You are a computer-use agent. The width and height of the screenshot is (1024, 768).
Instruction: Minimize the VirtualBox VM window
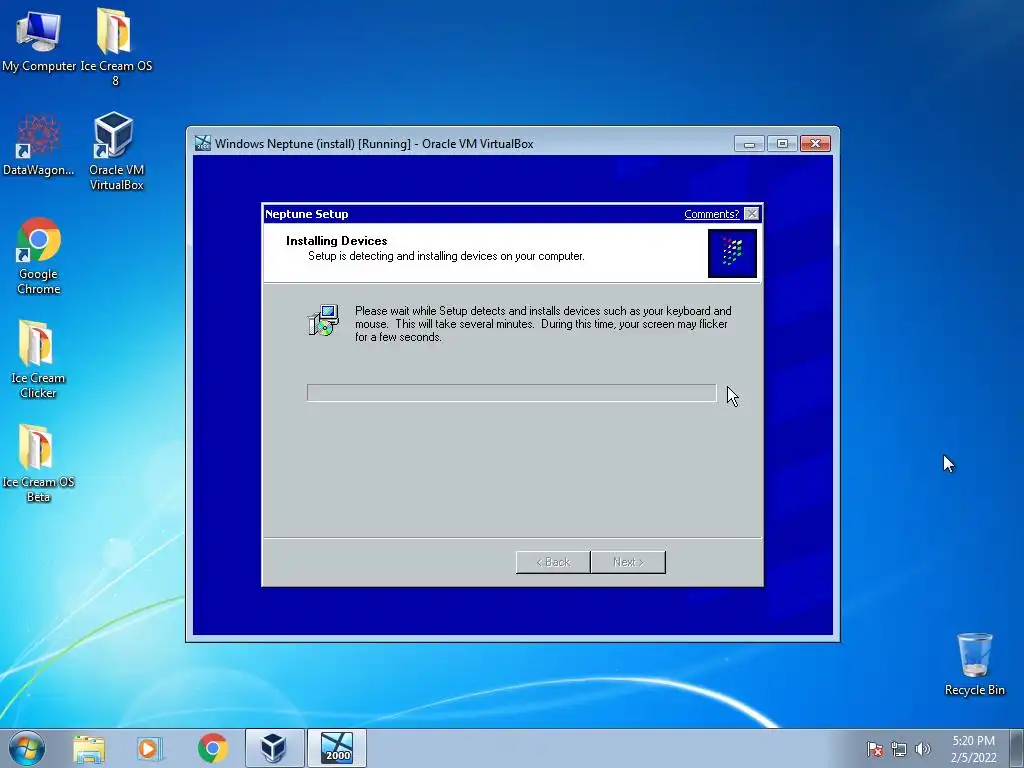coord(749,144)
